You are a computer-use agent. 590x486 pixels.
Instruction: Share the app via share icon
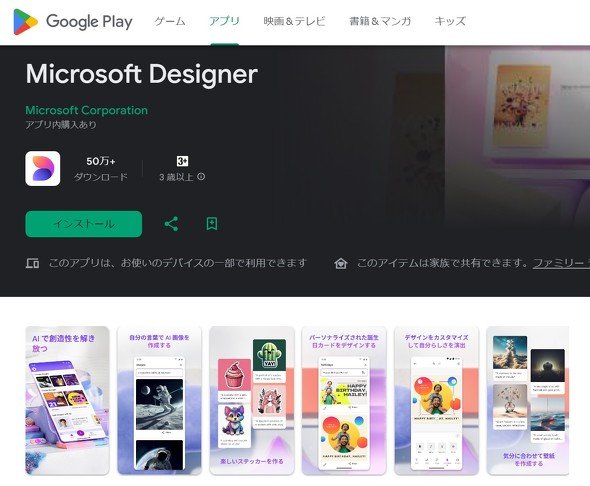pyautogui.click(x=171, y=224)
